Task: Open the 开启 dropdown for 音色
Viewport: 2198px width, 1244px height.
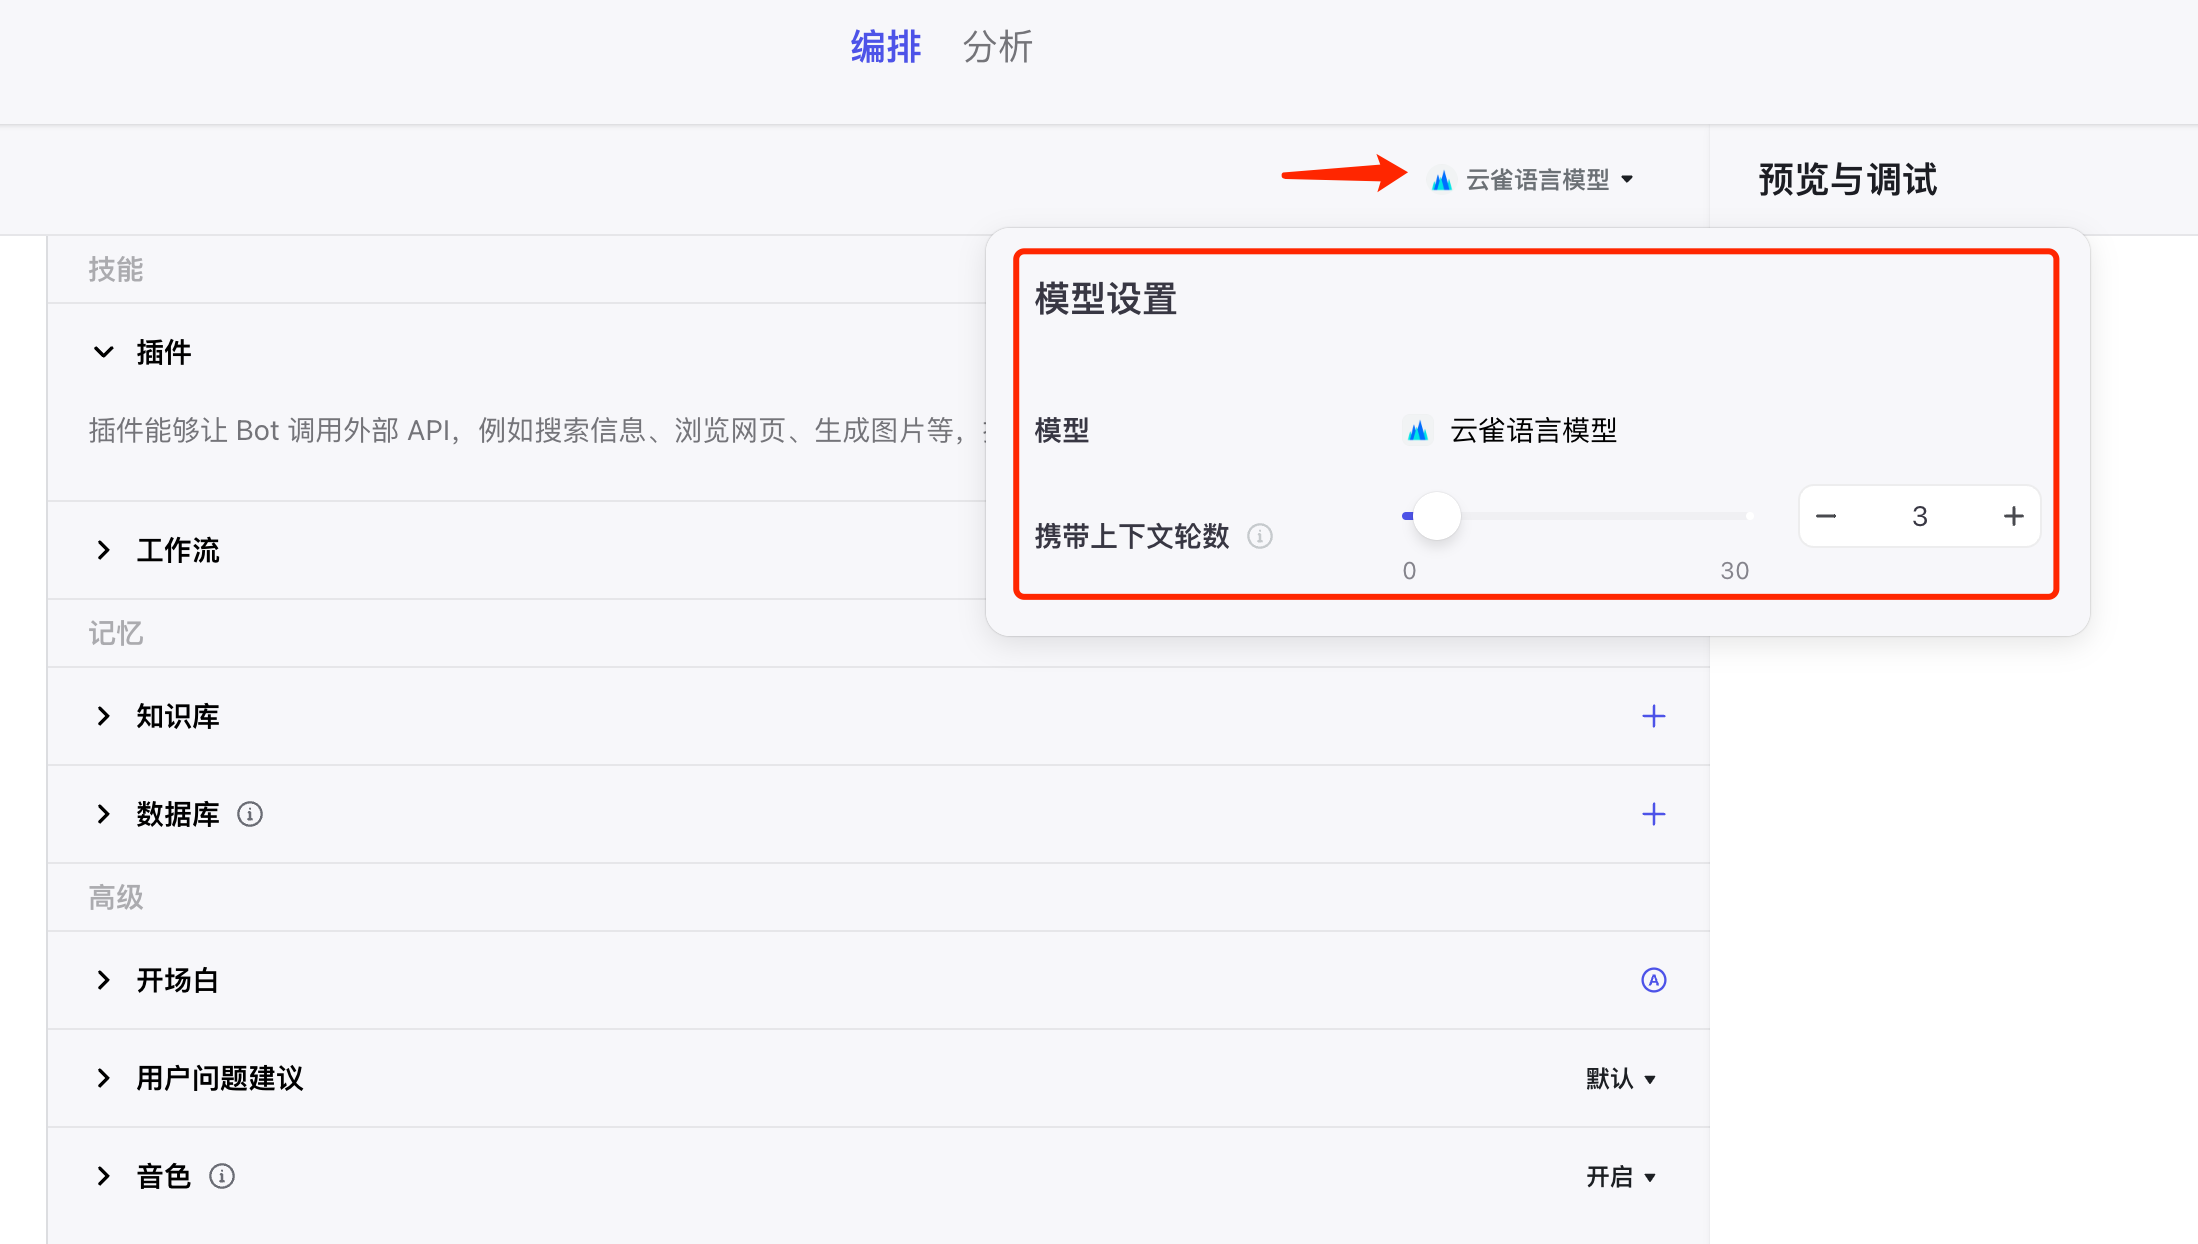Action: (1620, 1176)
